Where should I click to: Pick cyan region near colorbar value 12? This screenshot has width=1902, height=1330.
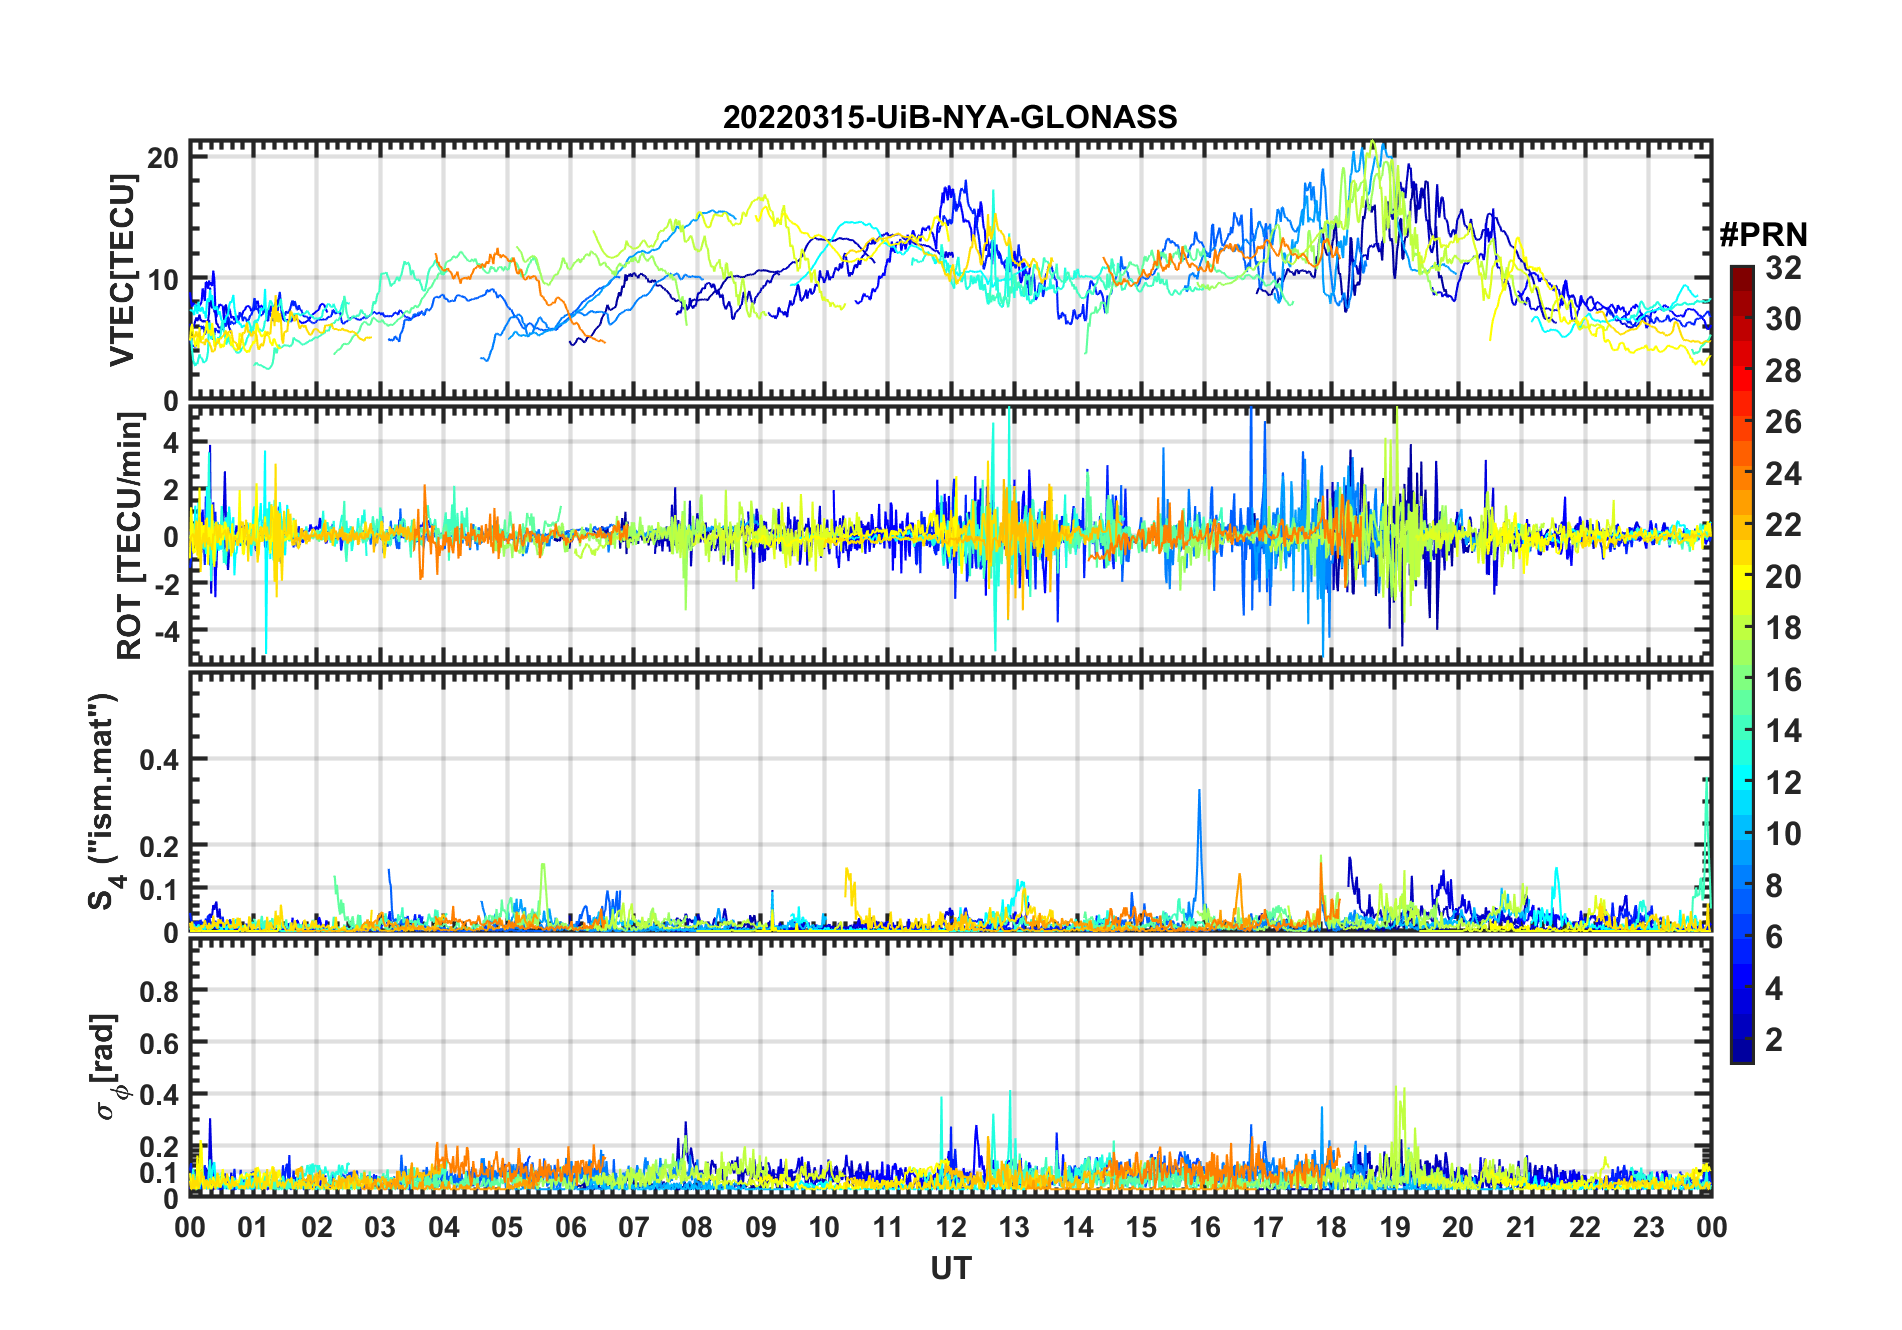click(1742, 782)
